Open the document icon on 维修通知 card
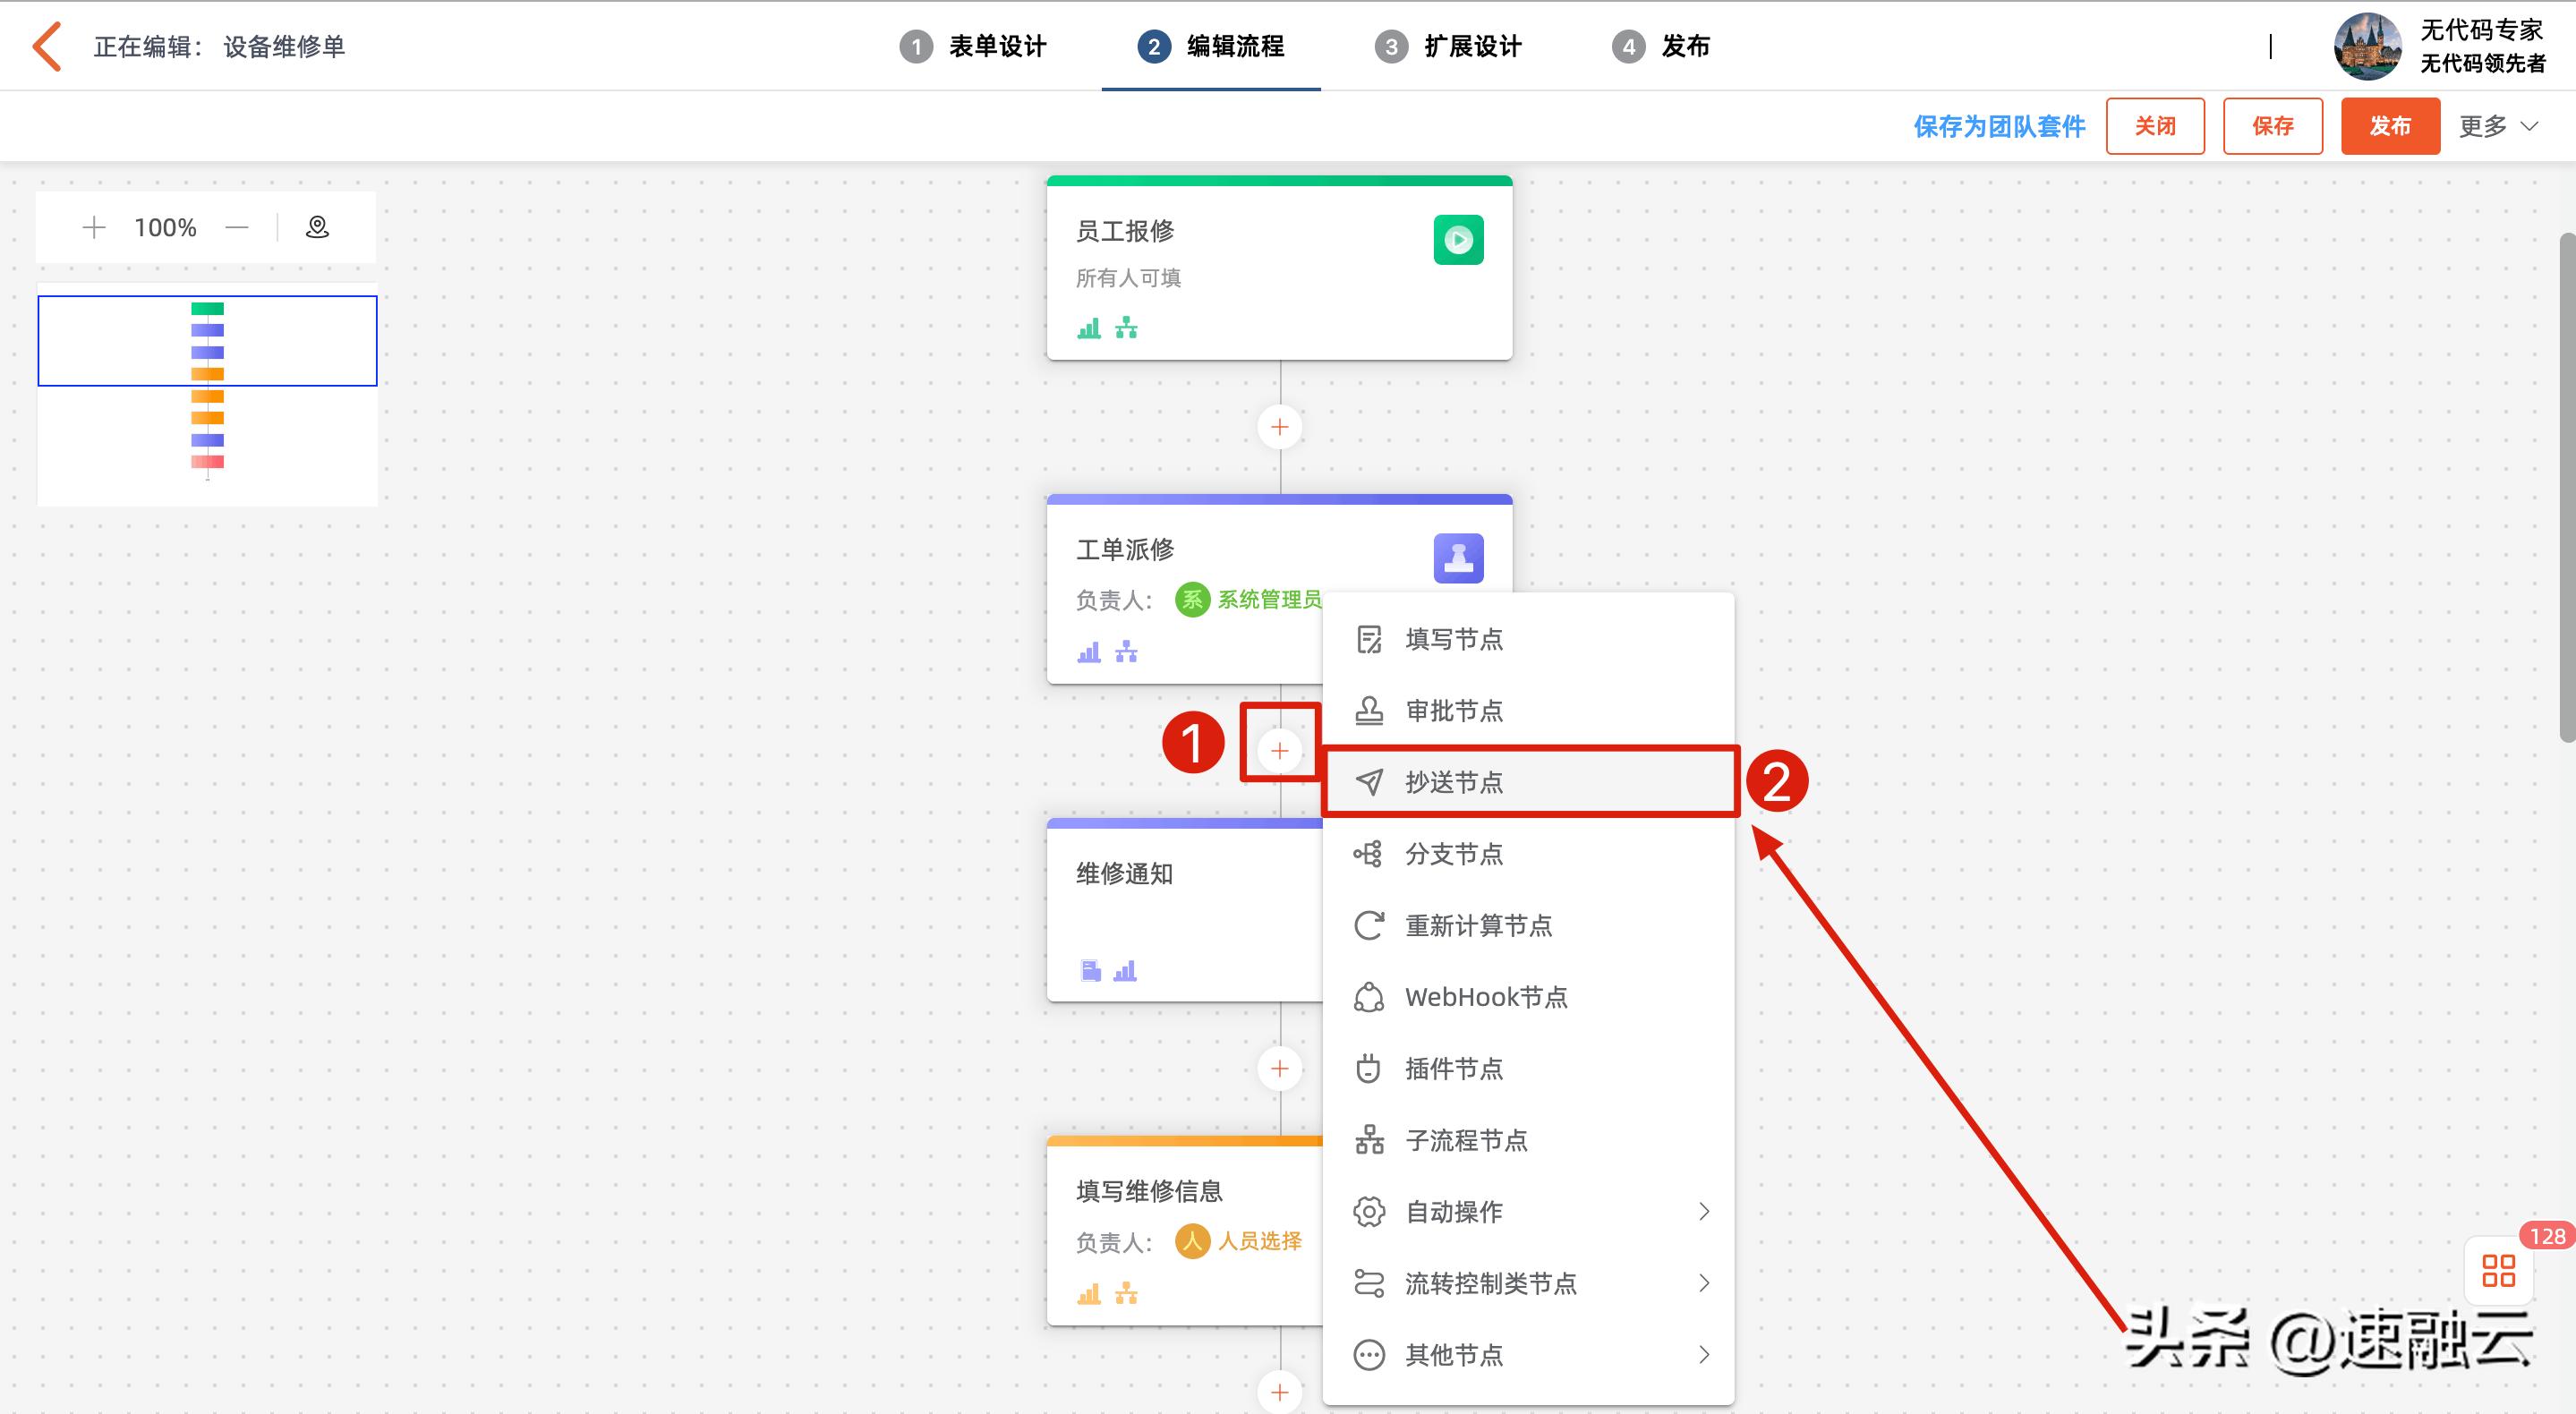This screenshot has width=2576, height=1414. 1092,969
